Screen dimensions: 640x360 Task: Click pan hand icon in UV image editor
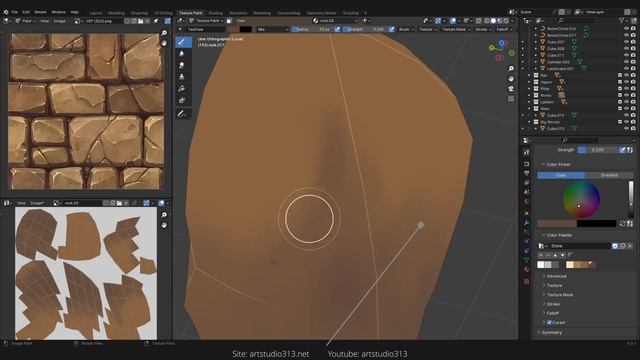(164, 225)
